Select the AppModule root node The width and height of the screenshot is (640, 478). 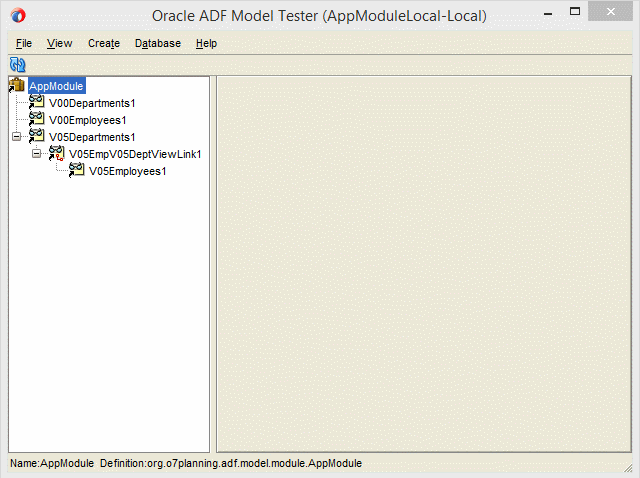tap(56, 86)
